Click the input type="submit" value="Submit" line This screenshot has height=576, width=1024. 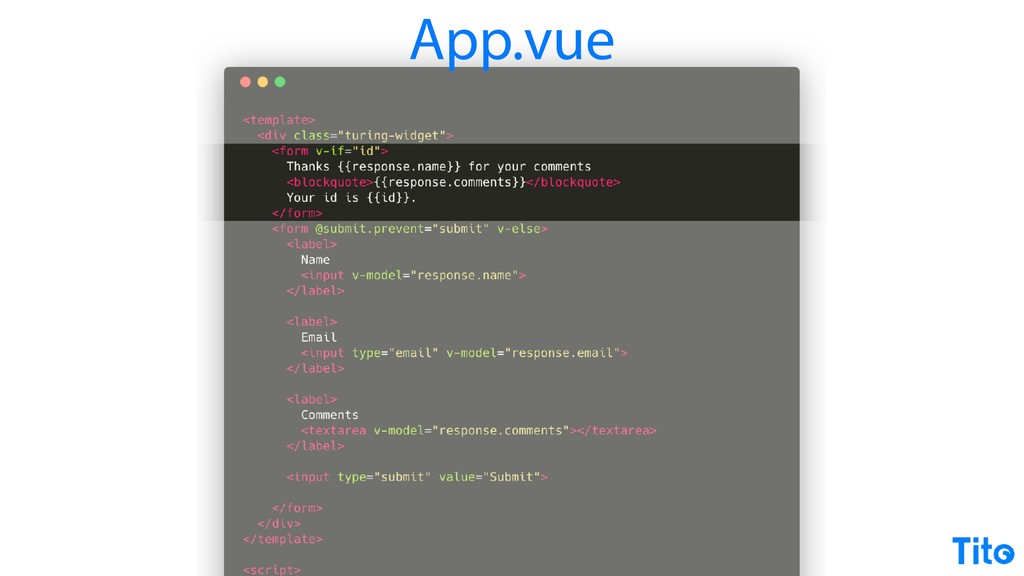pos(417,477)
